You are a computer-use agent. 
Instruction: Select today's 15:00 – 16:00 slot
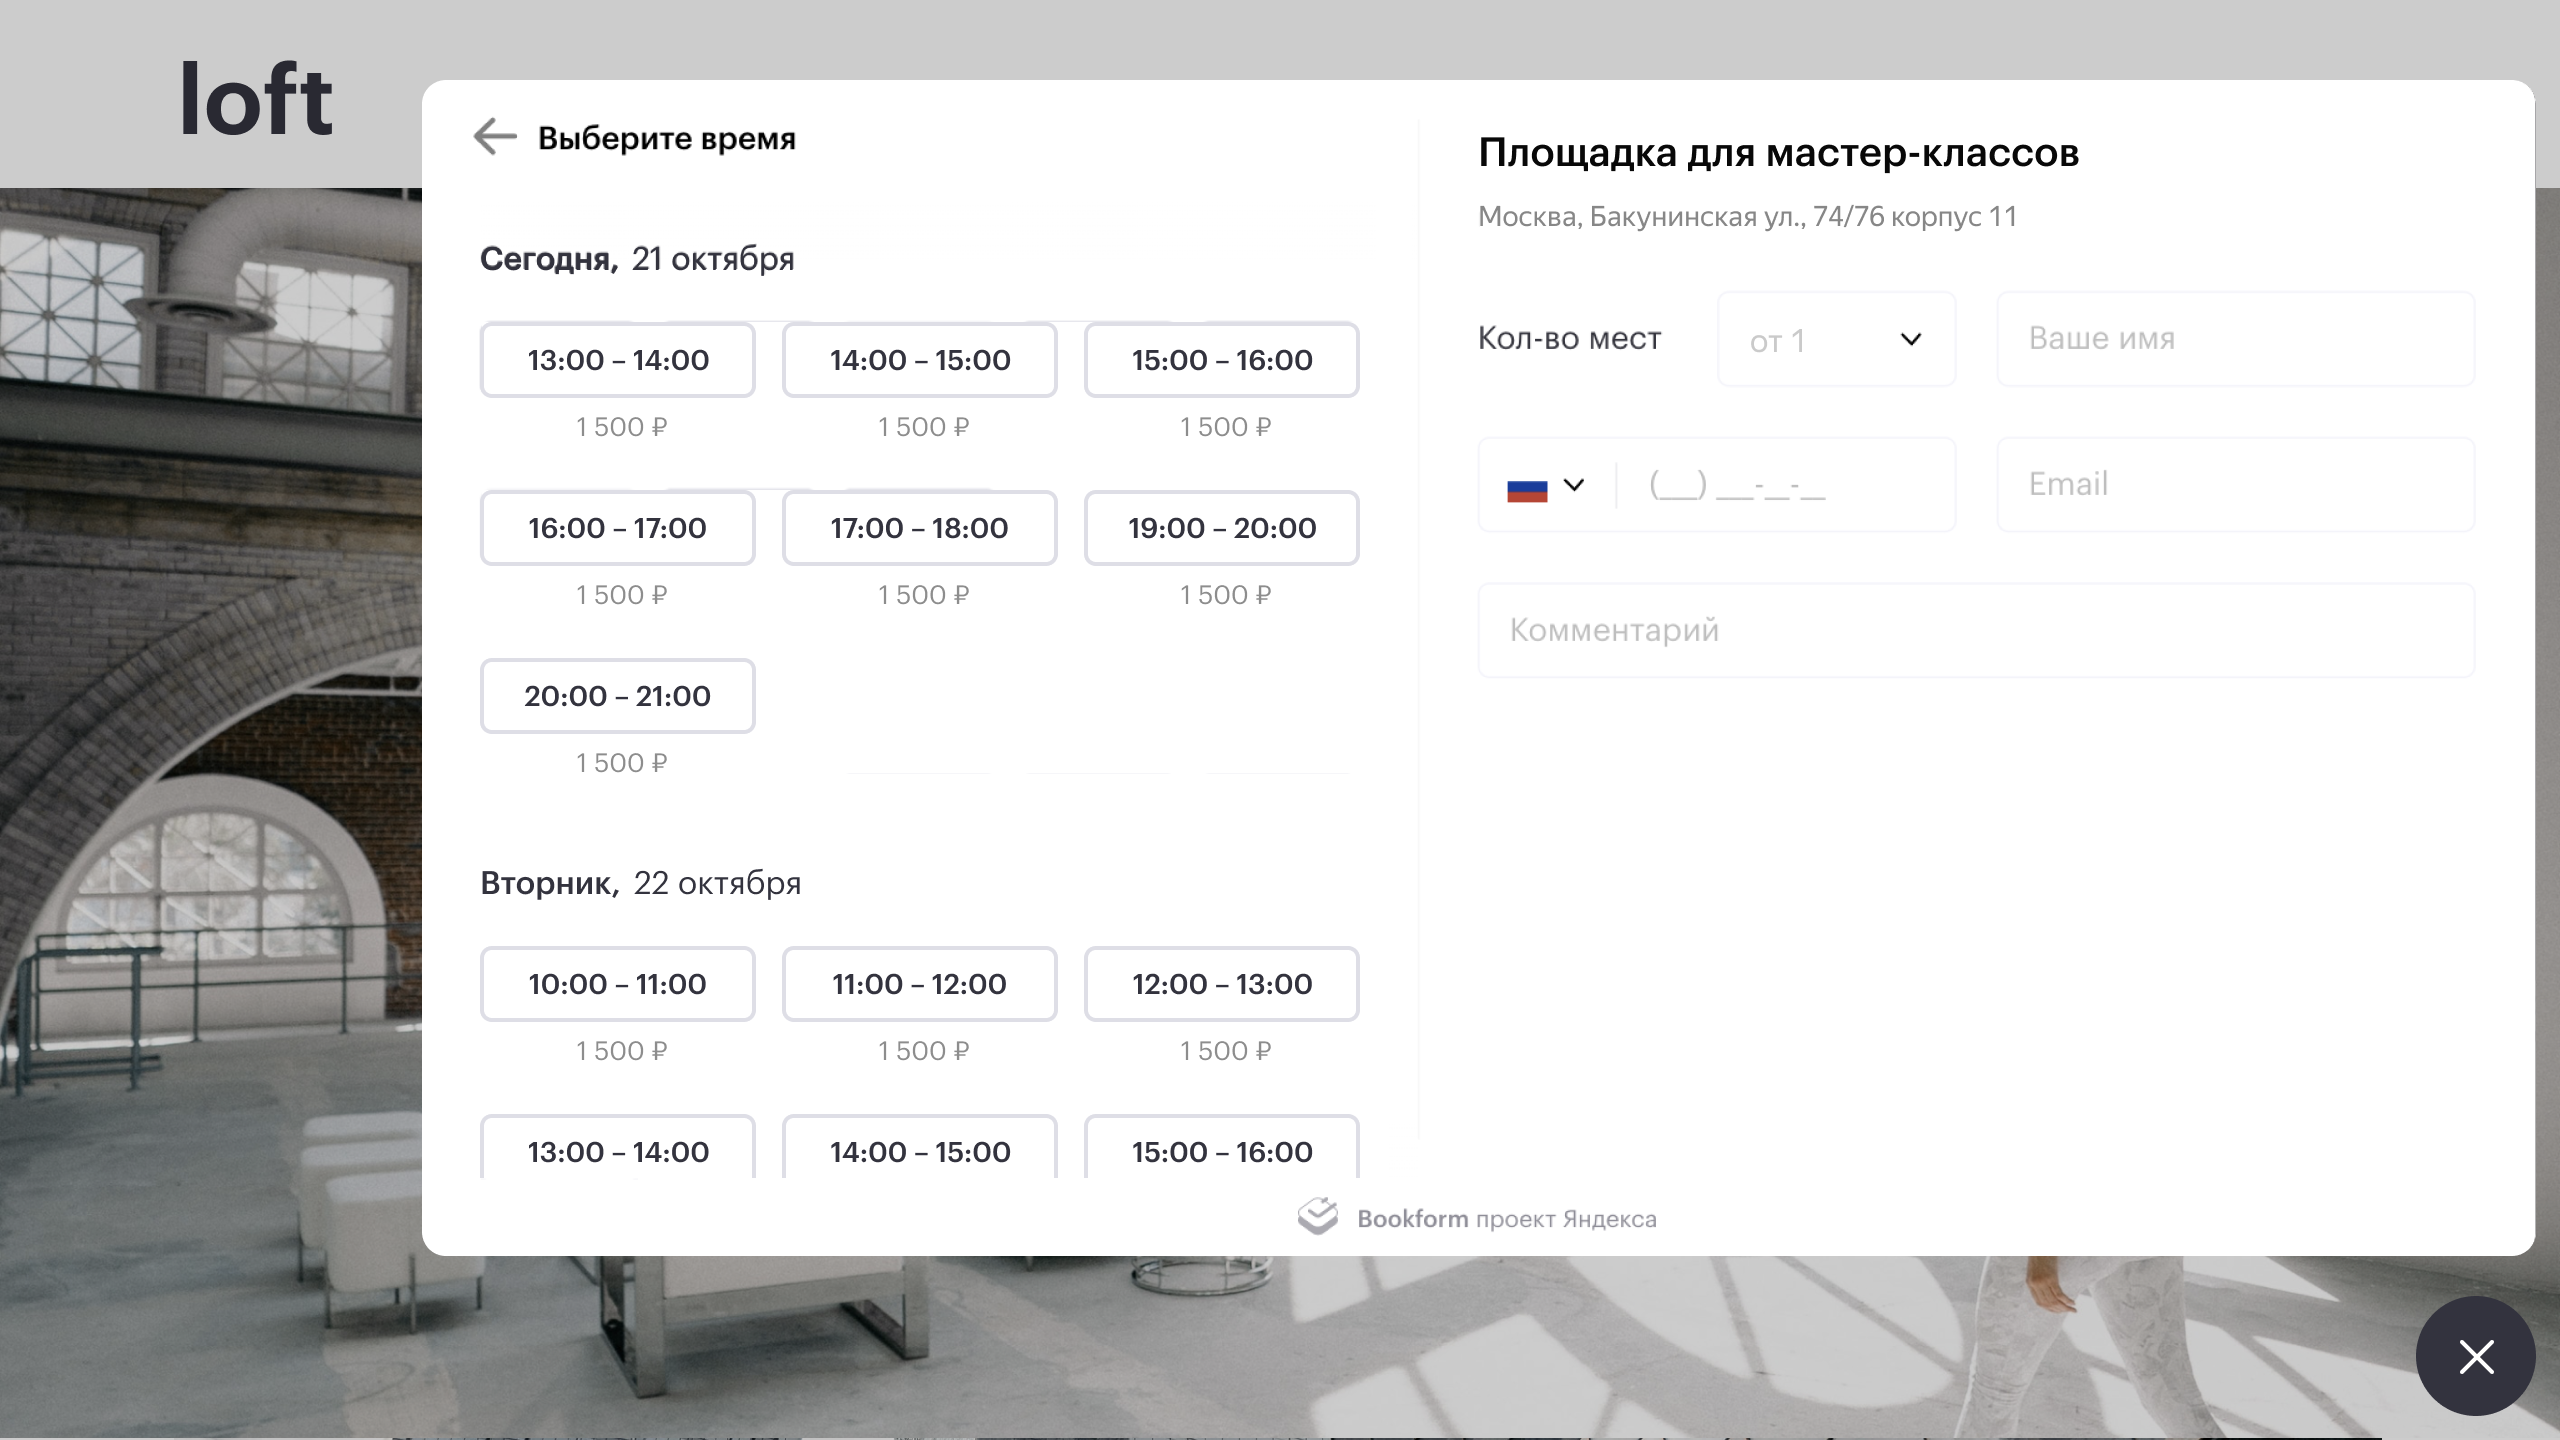pos(1222,359)
